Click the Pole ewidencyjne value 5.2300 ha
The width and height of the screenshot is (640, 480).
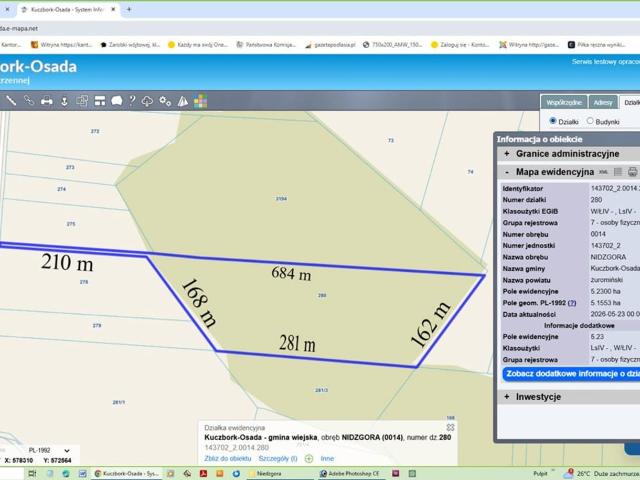[x=605, y=291]
